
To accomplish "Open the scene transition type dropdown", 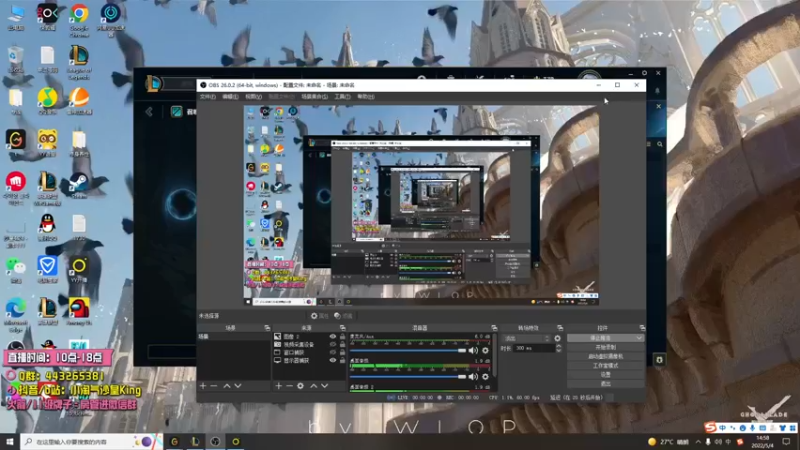I will click(527, 338).
